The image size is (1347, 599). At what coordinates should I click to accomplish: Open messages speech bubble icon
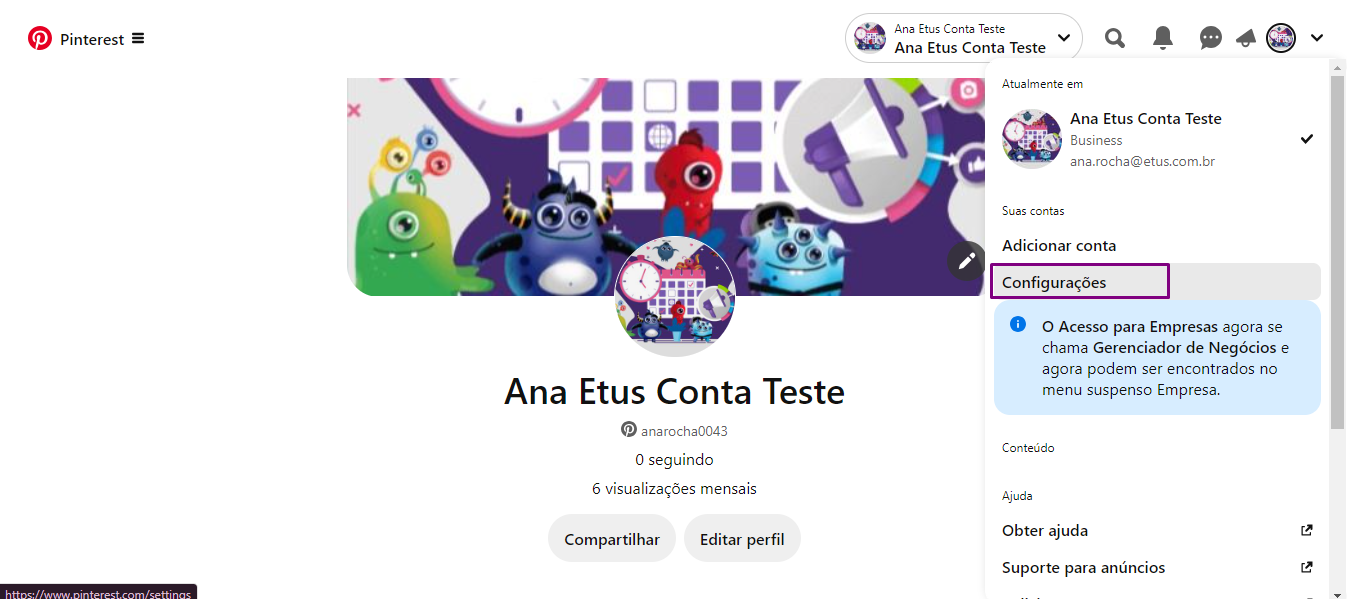(1210, 39)
